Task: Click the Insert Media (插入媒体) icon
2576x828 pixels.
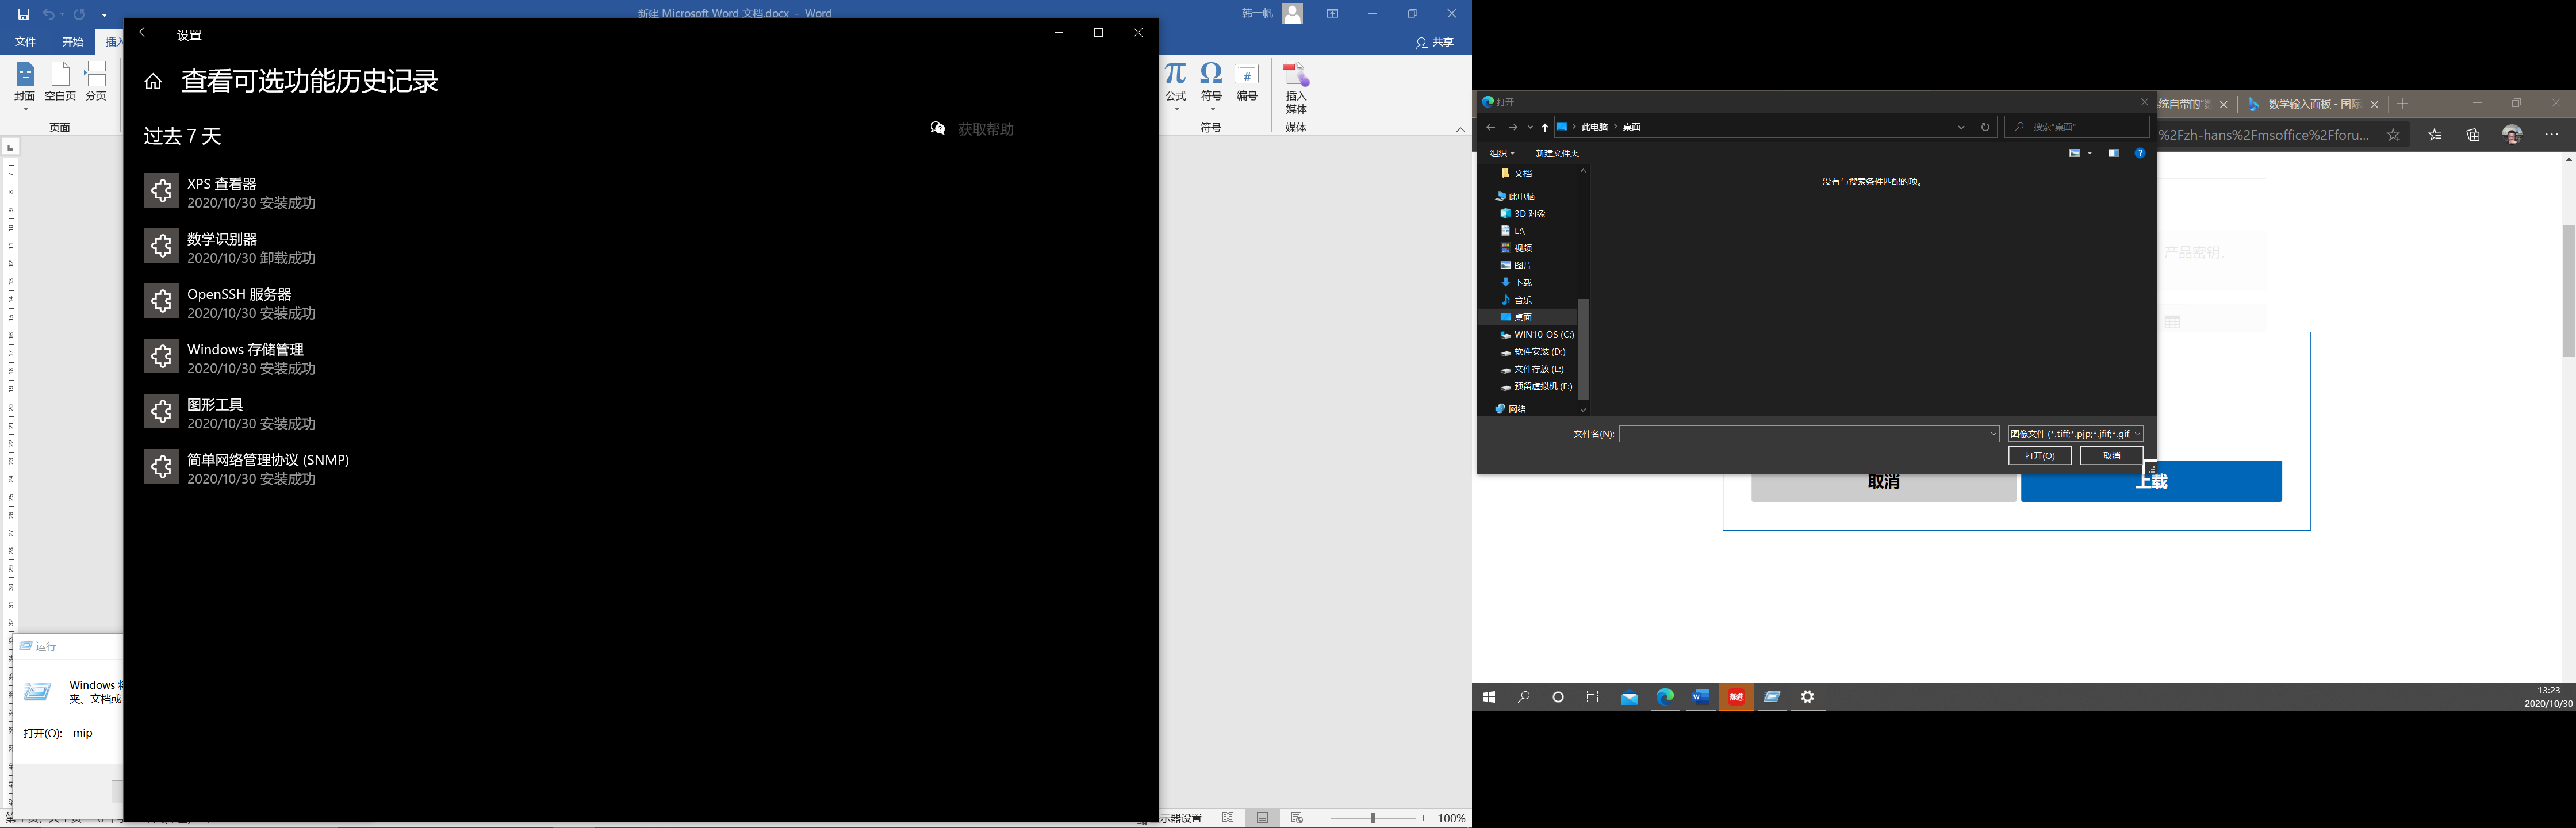Action: tap(1296, 76)
